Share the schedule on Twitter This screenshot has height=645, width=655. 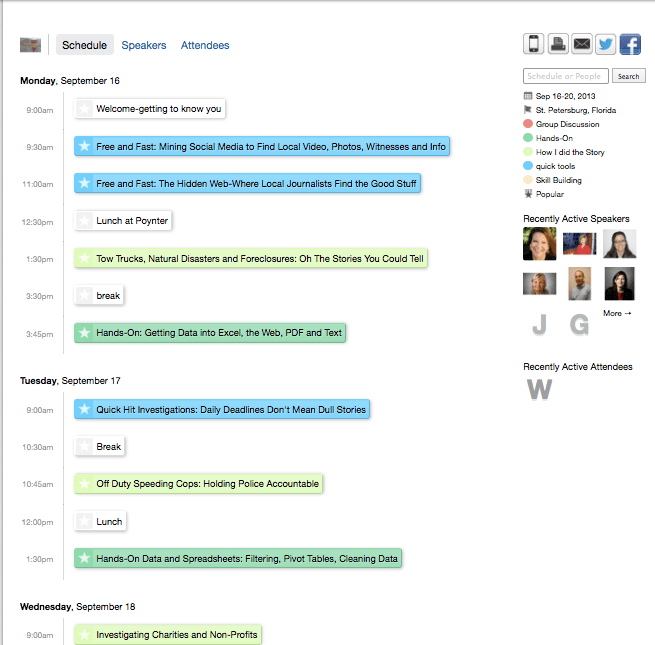tap(606, 44)
